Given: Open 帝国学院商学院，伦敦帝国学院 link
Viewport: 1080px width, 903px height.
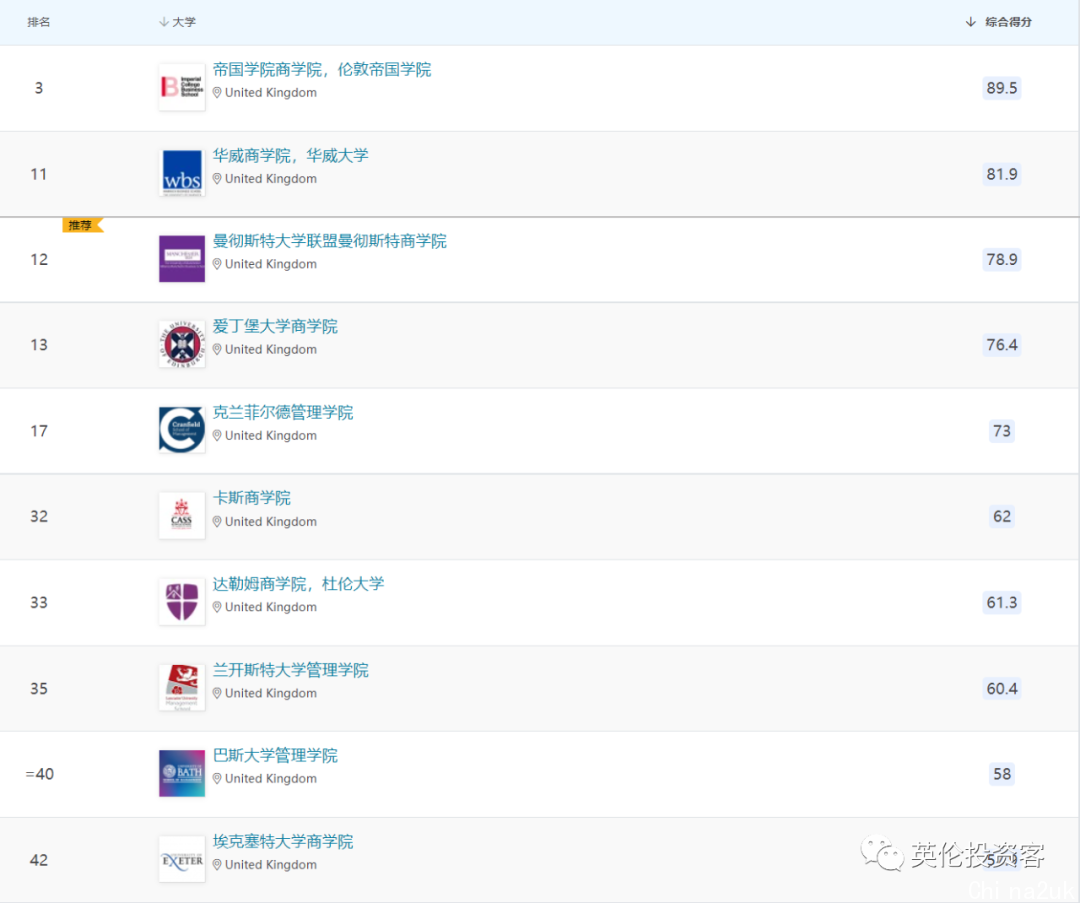Looking at the screenshot, I should coord(322,70).
